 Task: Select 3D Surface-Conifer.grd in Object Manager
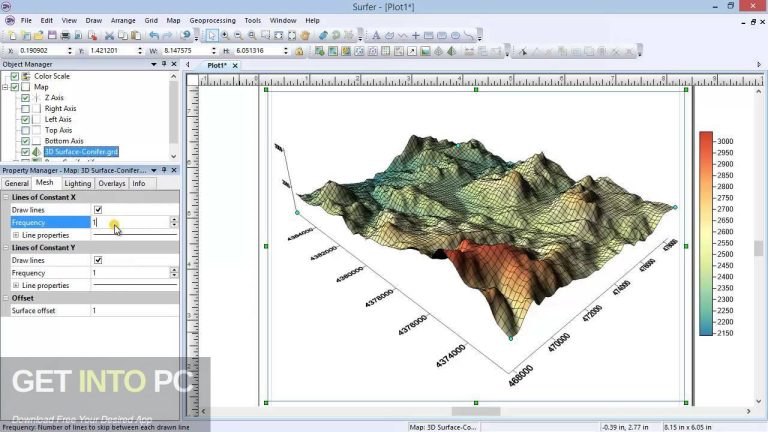click(x=80, y=152)
